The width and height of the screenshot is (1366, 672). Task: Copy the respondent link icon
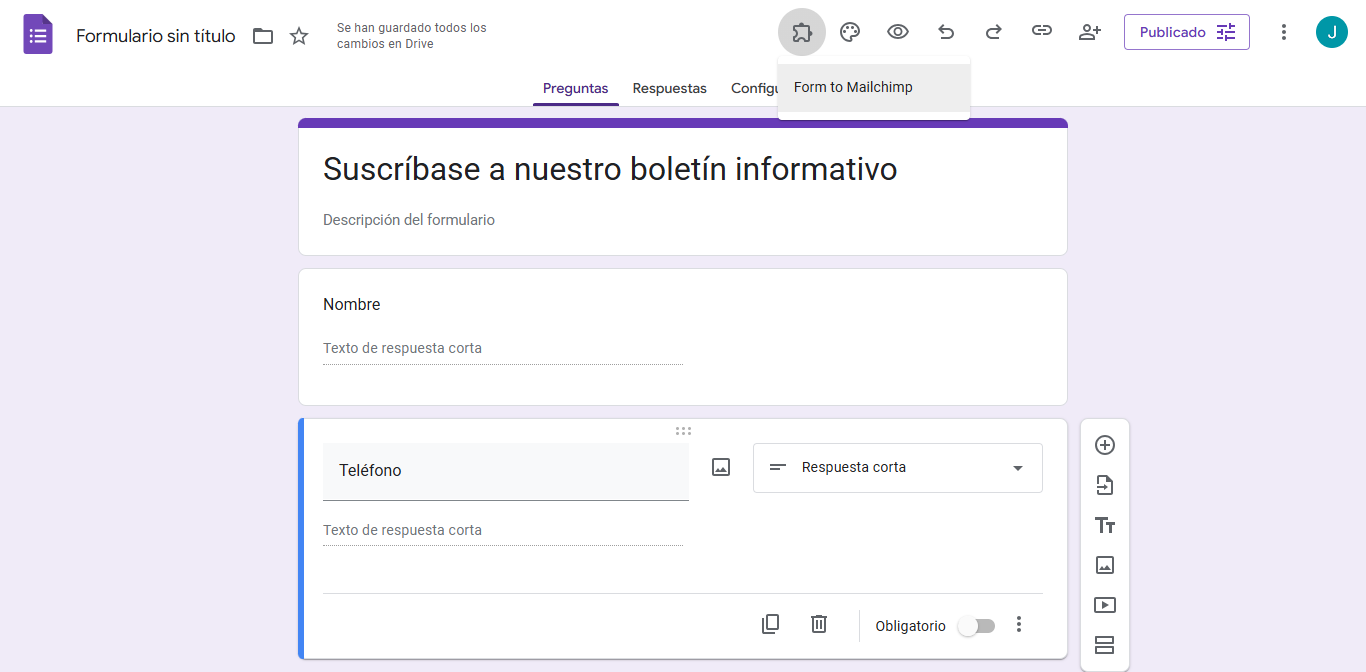pos(1042,32)
